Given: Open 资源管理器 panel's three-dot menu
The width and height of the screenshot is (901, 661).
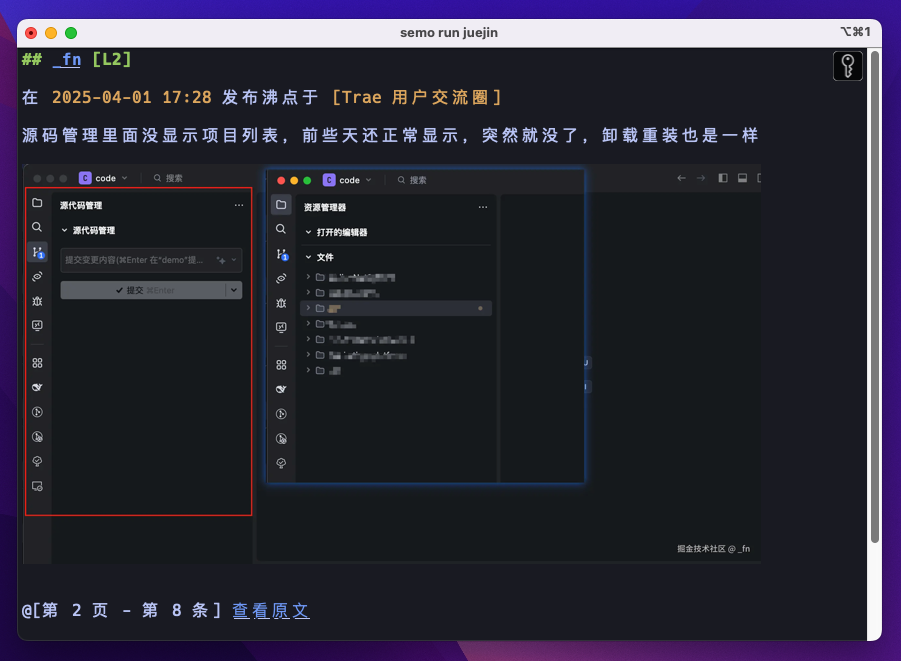Looking at the screenshot, I should pos(483,207).
